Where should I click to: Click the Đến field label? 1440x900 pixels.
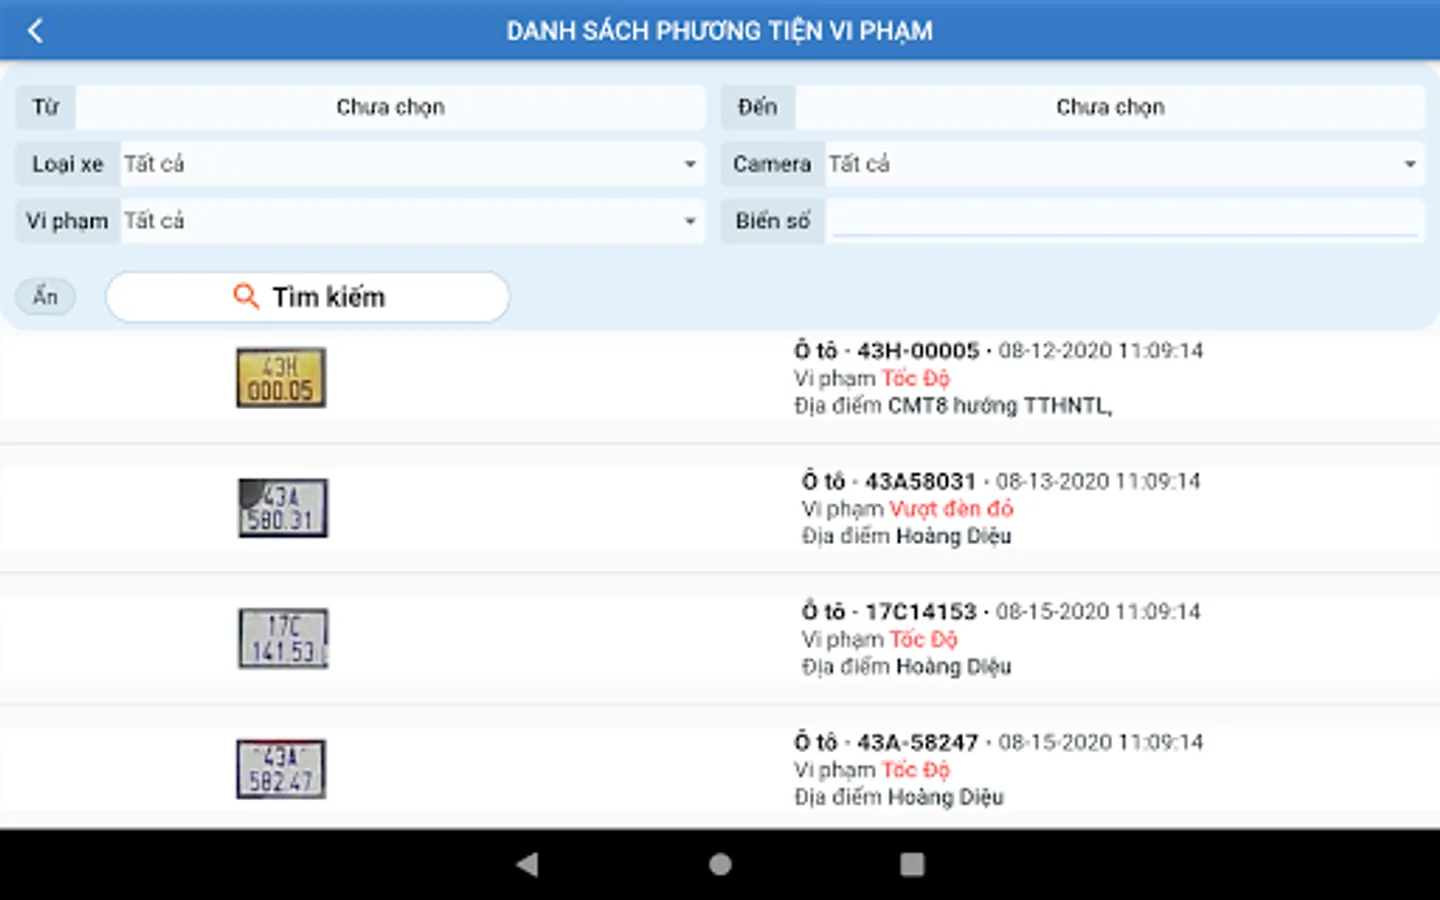click(x=758, y=107)
